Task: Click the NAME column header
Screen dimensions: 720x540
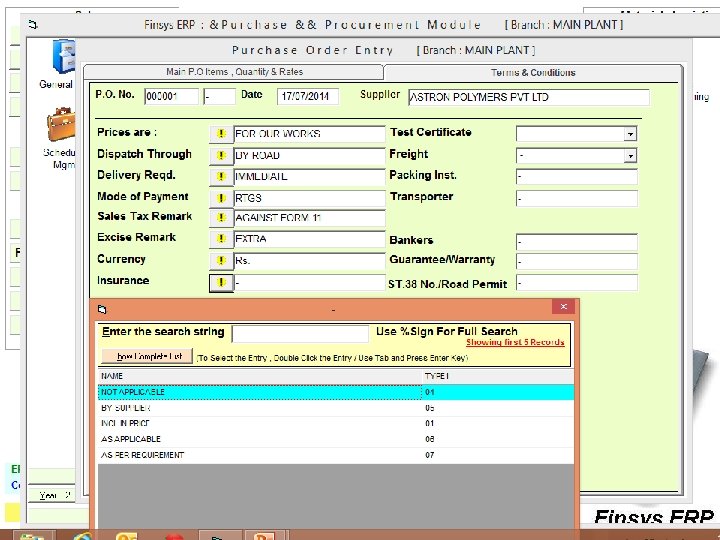Action: 259,376
